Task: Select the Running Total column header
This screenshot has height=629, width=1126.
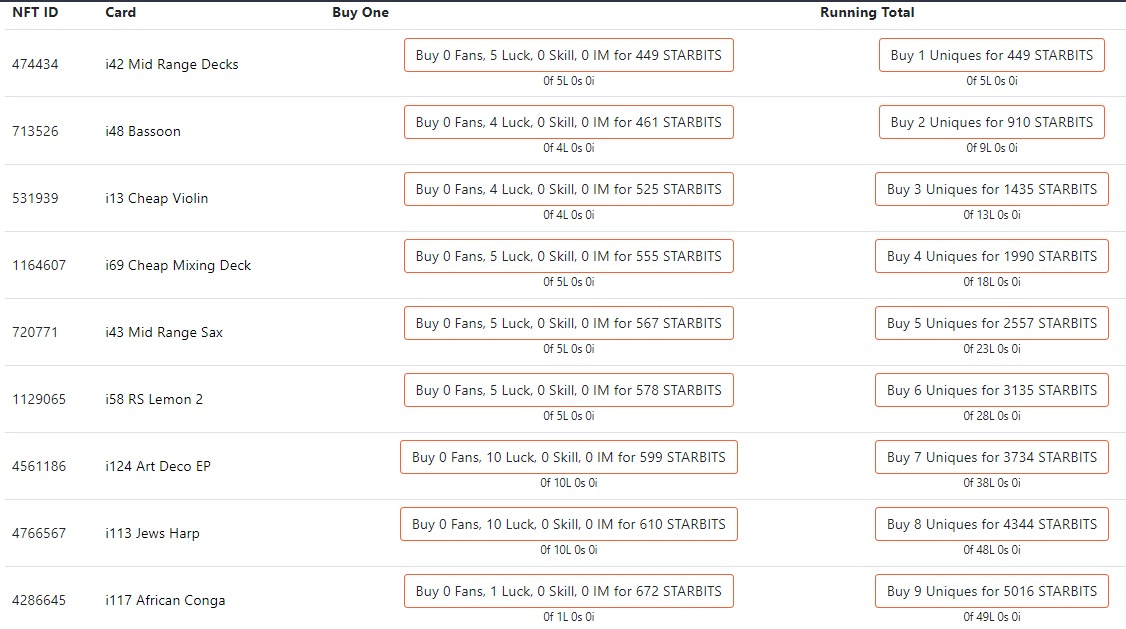Action: click(867, 12)
